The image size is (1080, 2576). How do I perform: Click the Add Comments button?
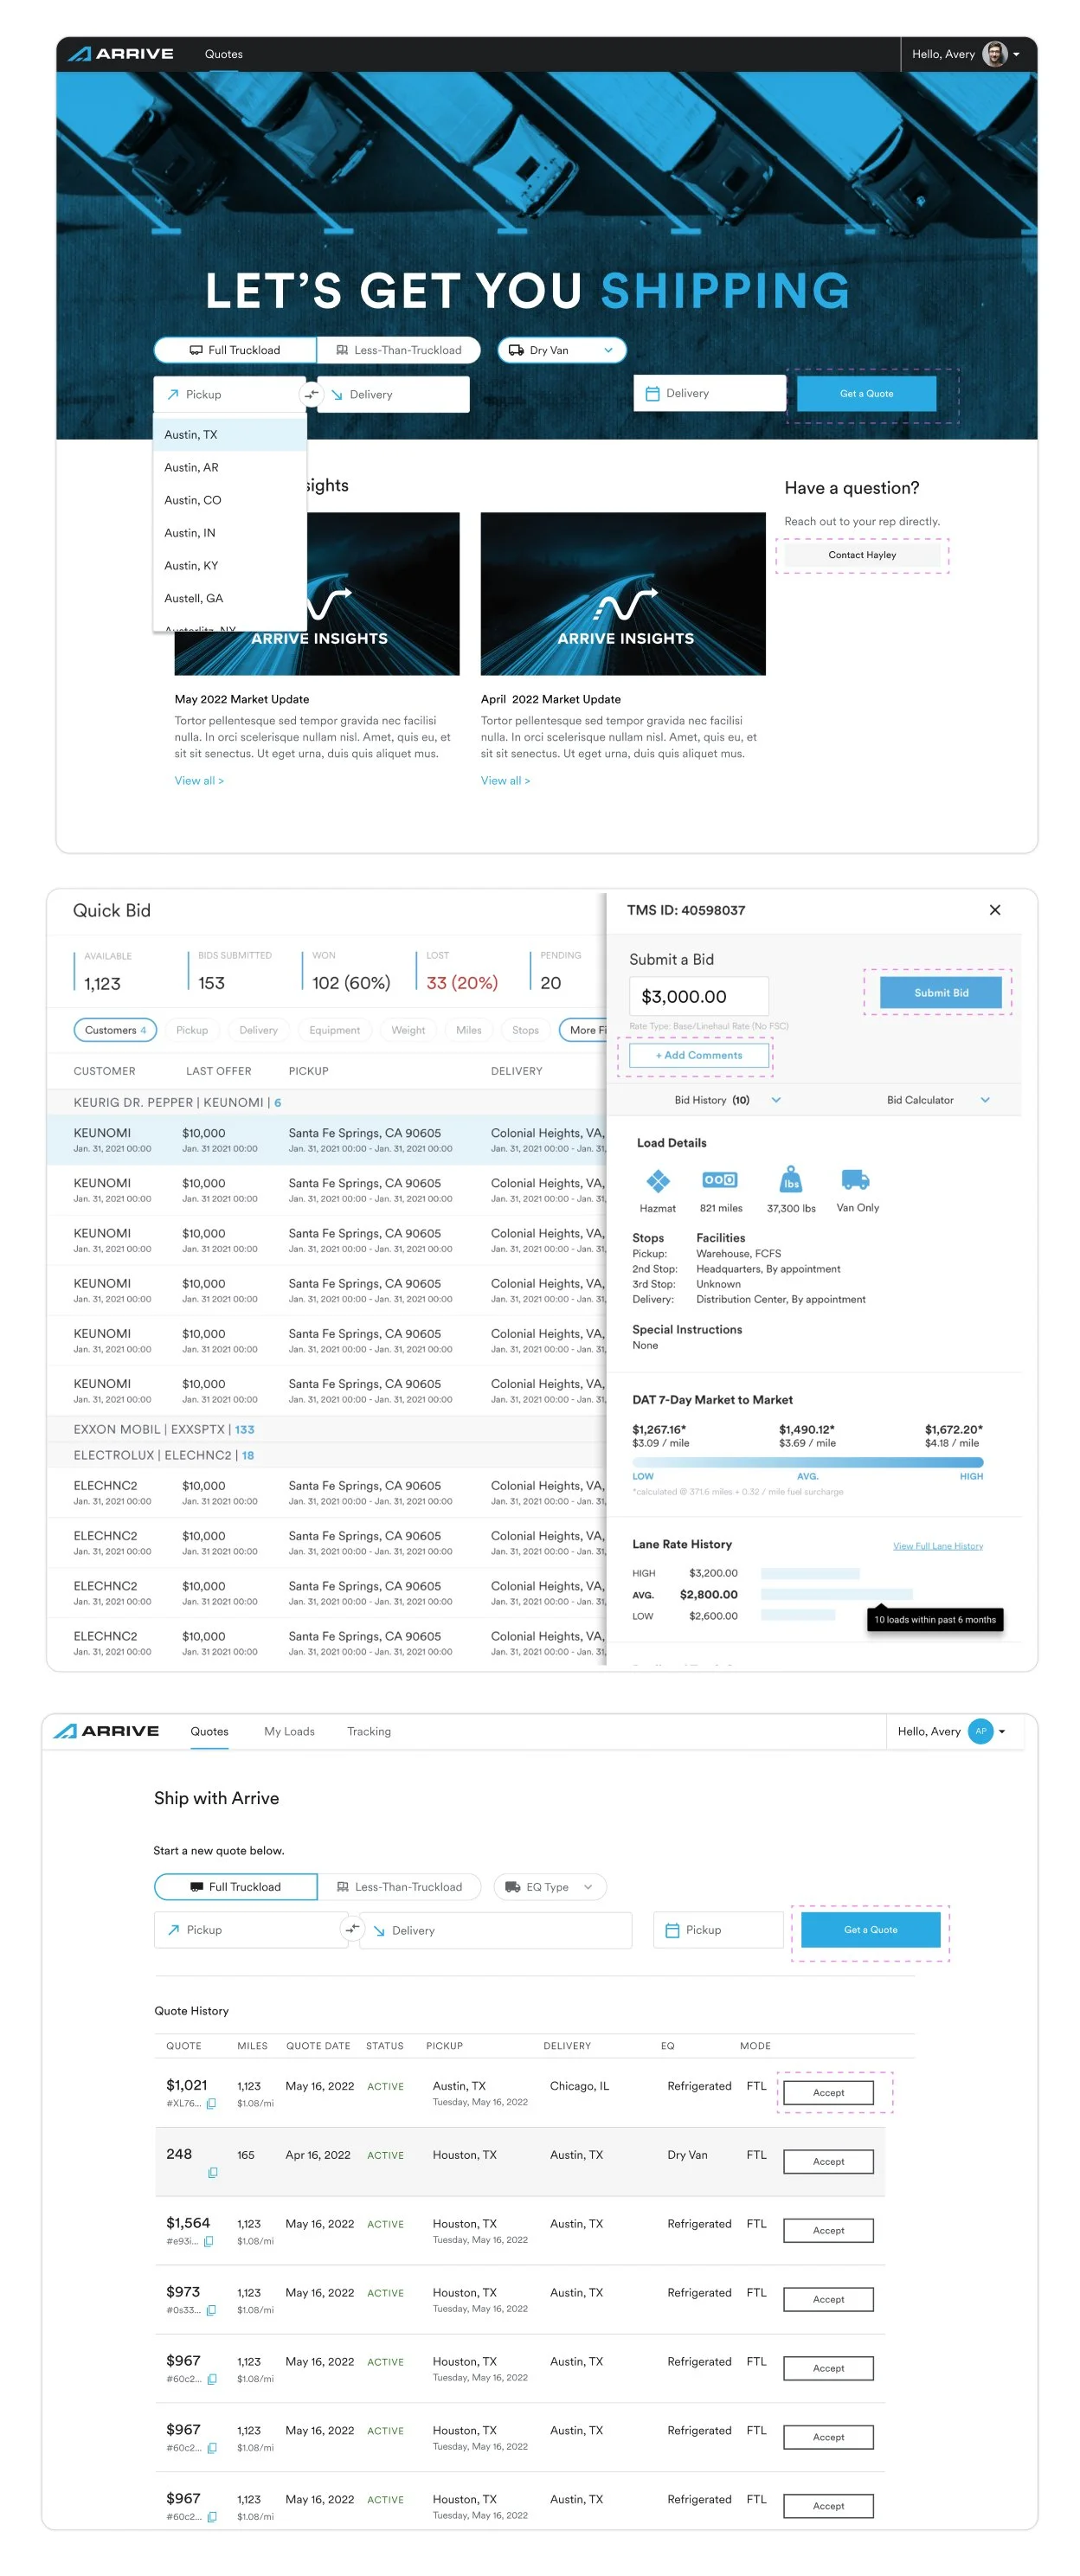pos(699,1055)
